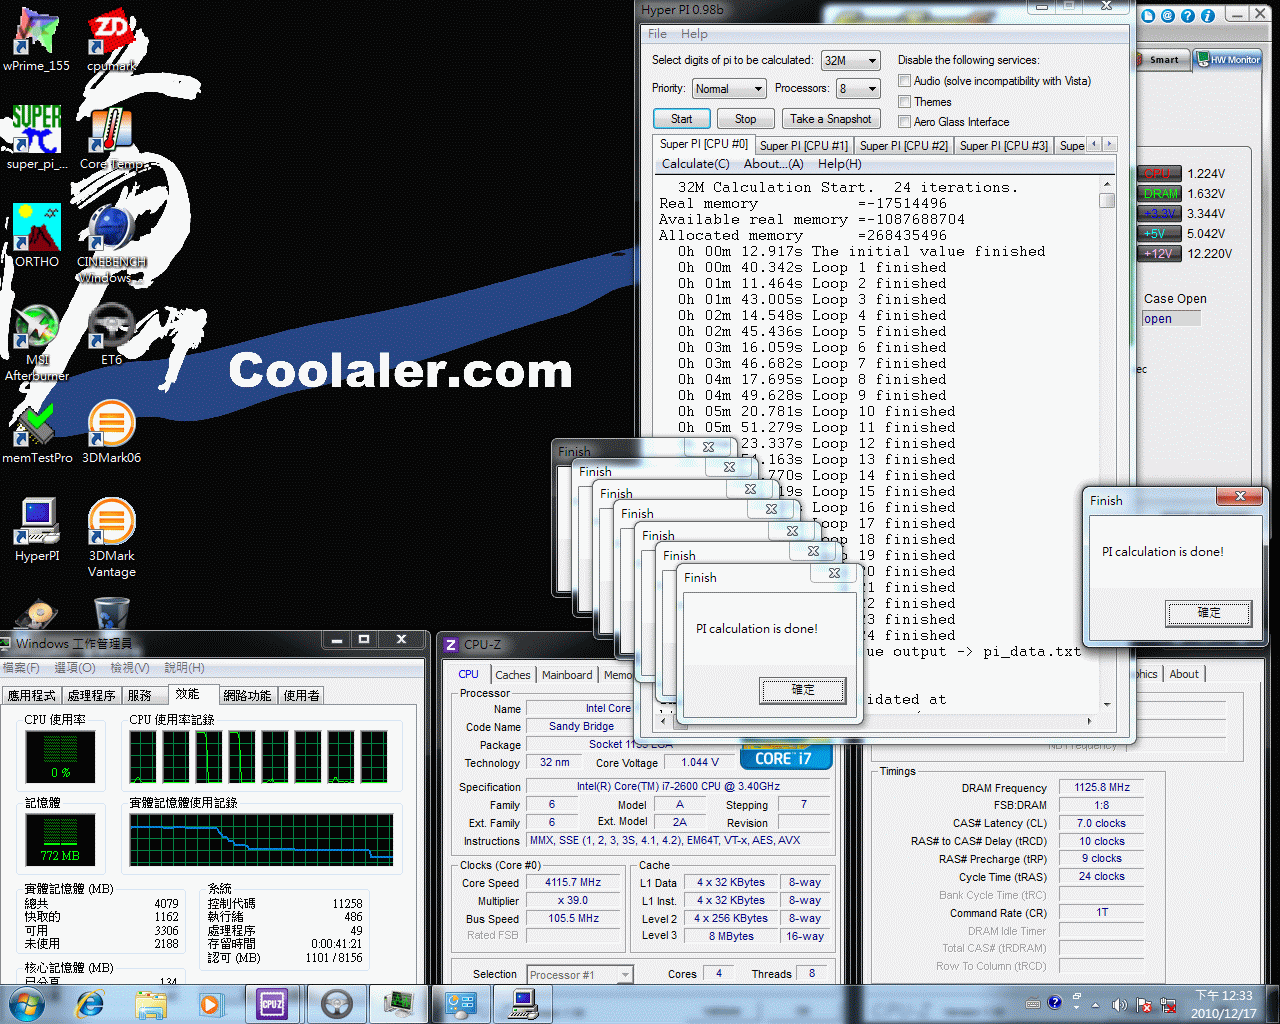Viewport: 1280px width, 1024px height.
Task: Enable Audio service disable checkbox
Action: pyautogui.click(x=904, y=81)
